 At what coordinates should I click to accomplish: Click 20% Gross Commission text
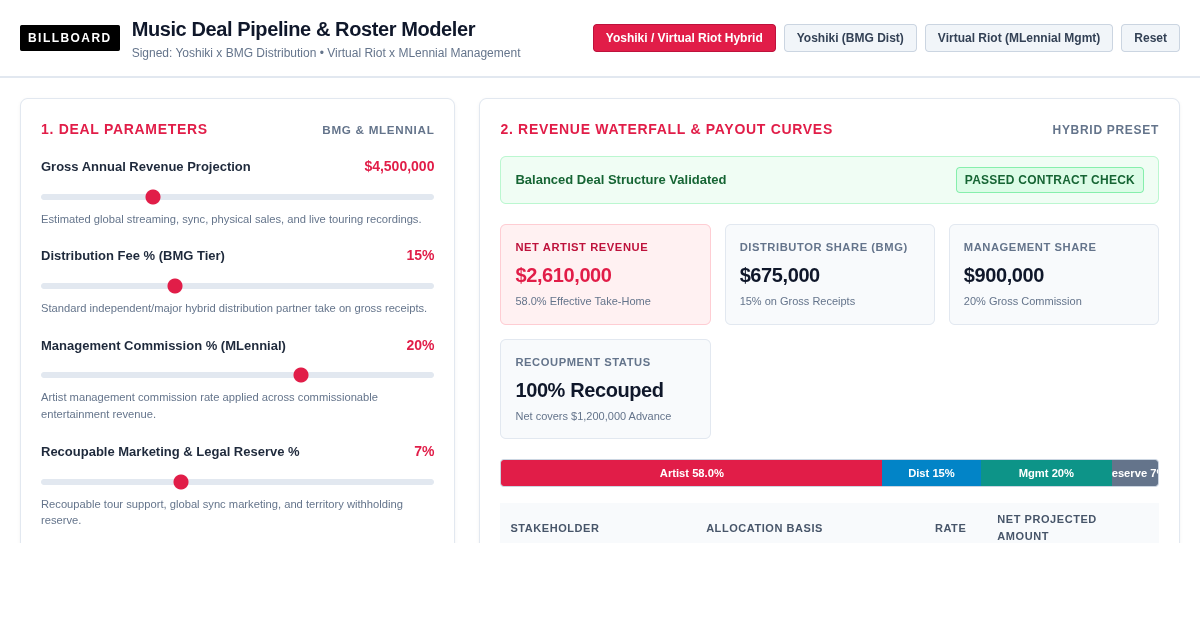pyautogui.click(x=1023, y=301)
